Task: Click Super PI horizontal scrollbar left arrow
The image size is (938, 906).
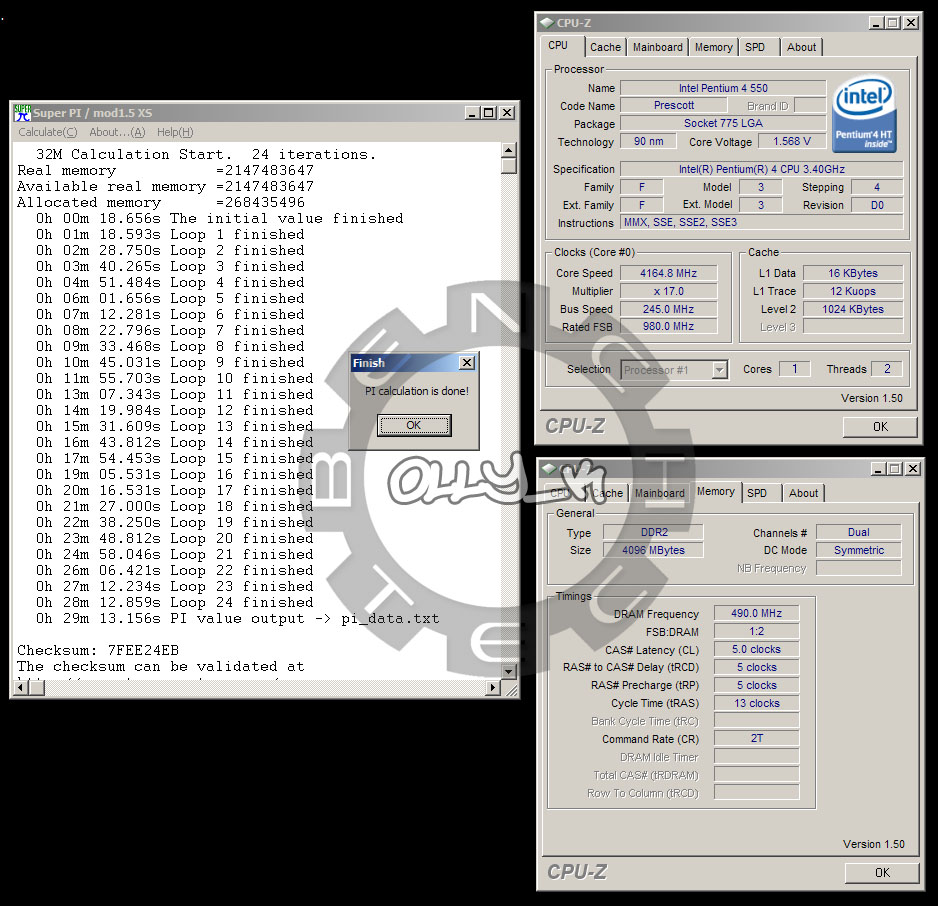Action: (x=21, y=688)
